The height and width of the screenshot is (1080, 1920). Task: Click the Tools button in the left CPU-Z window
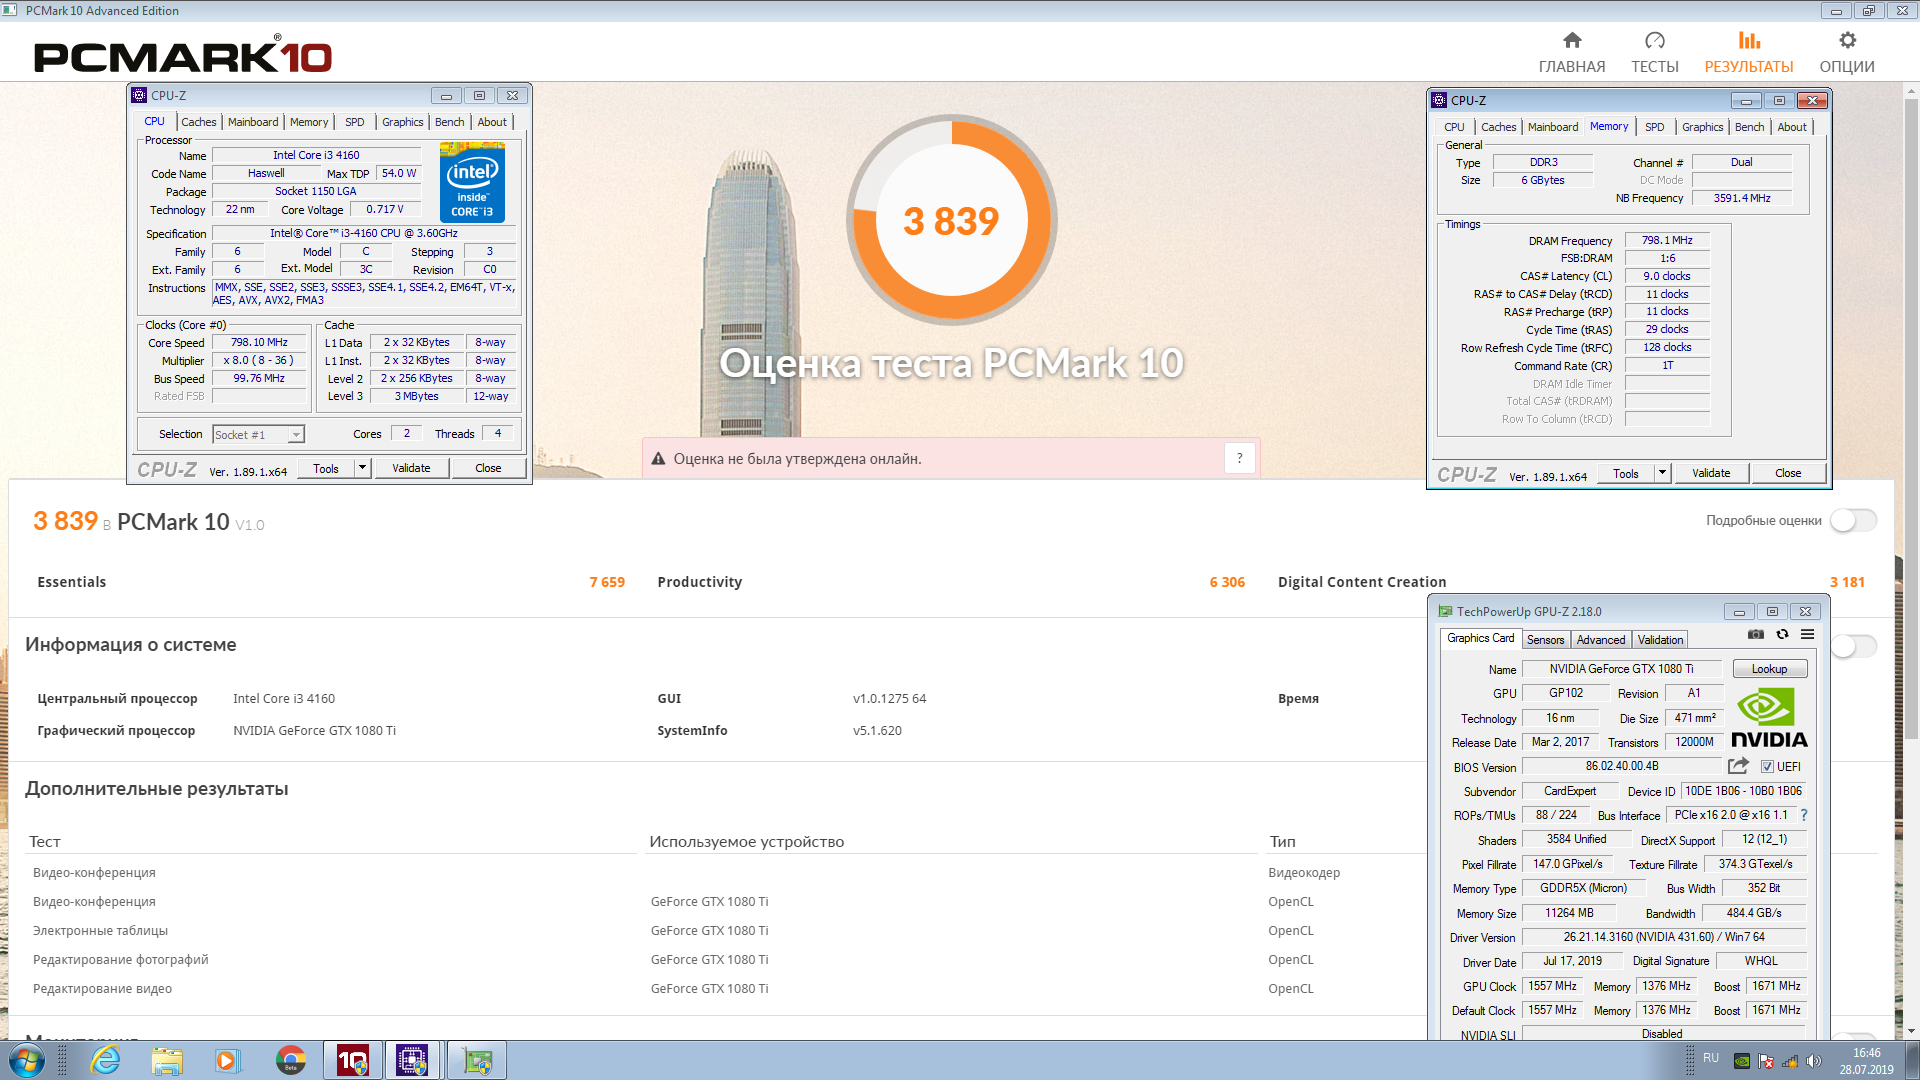pyautogui.click(x=326, y=468)
